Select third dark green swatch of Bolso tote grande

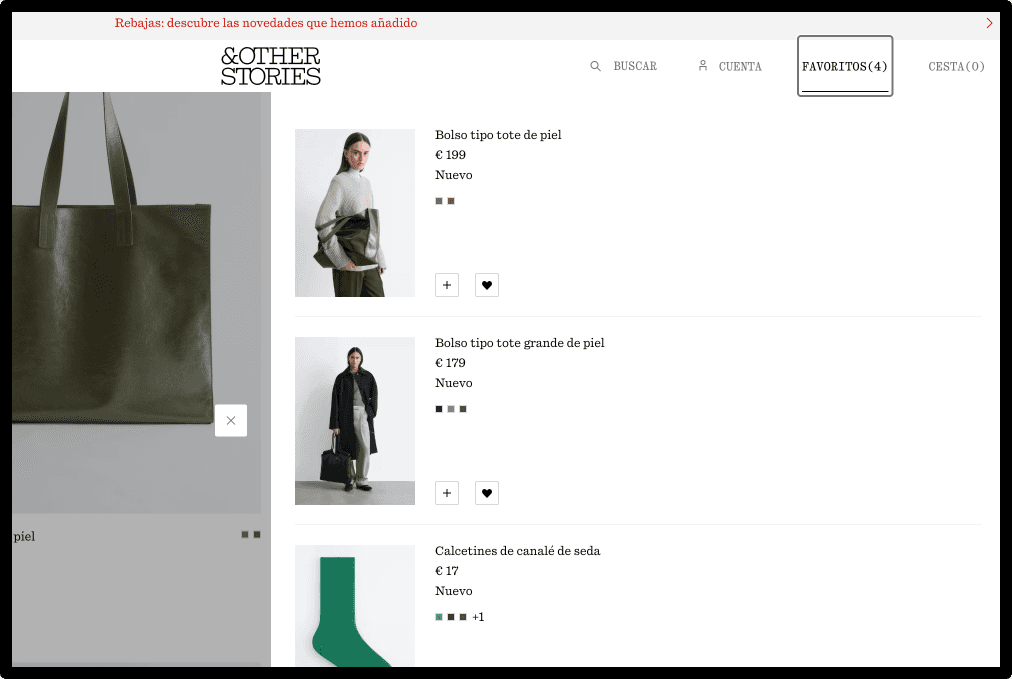[x=463, y=409]
